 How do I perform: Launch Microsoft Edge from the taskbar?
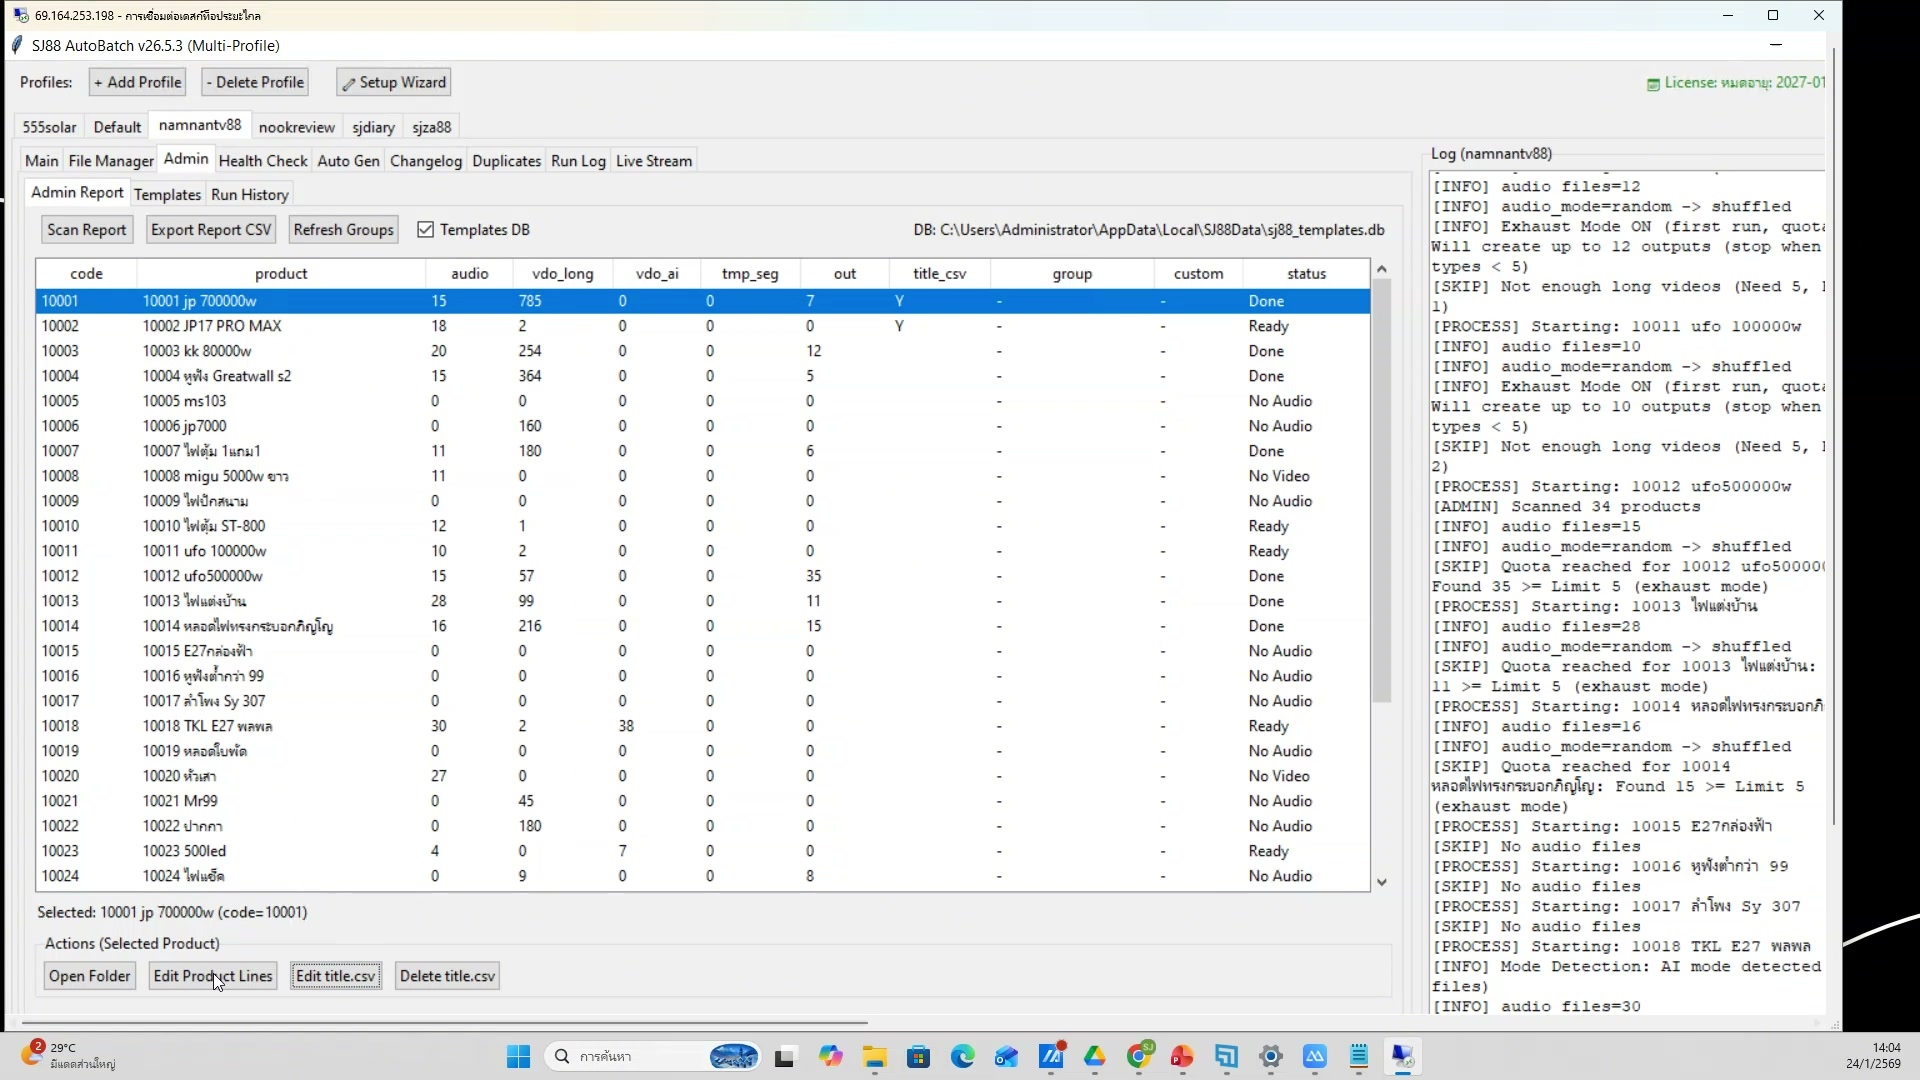(962, 1057)
